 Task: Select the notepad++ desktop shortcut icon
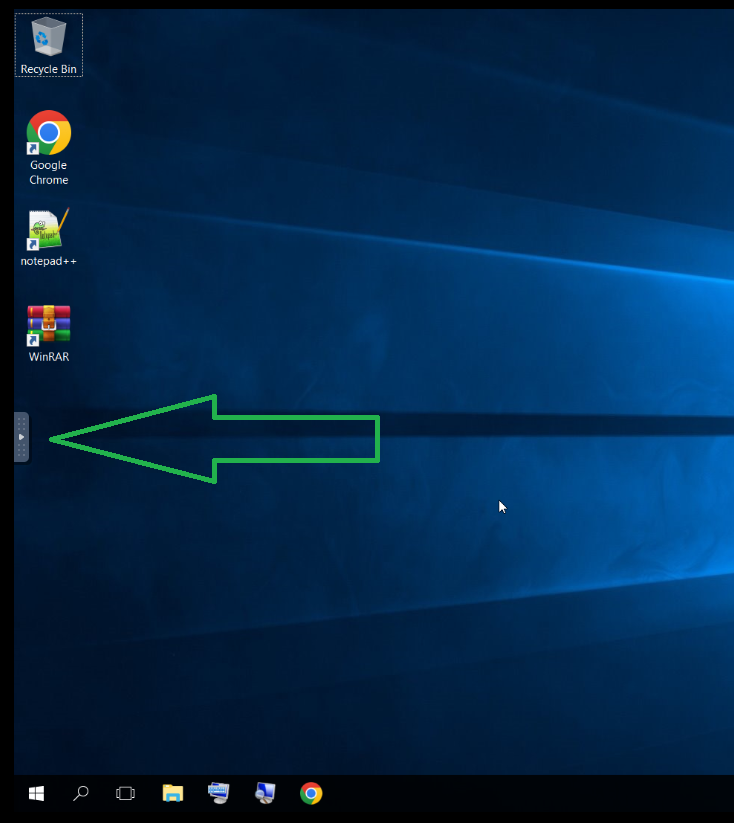(48, 230)
